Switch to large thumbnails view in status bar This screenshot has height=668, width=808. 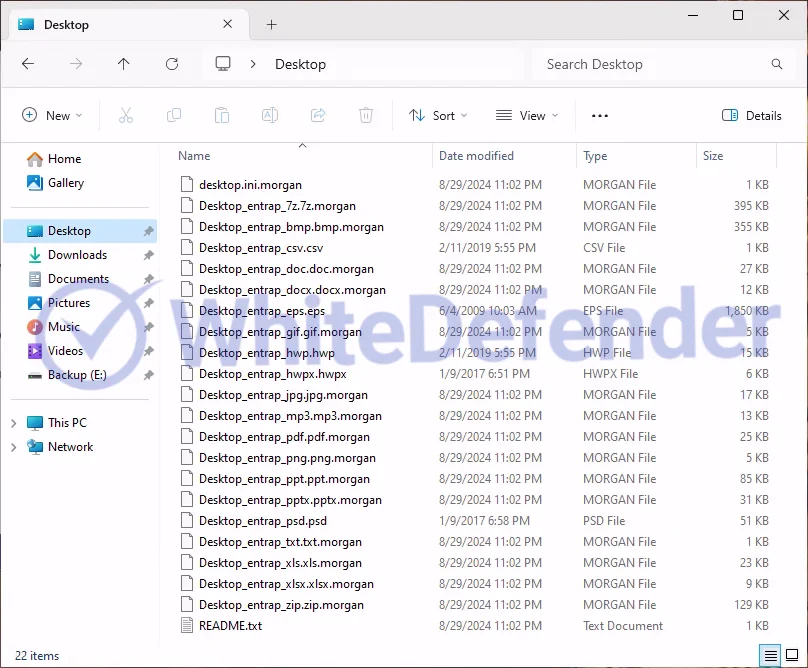point(792,656)
